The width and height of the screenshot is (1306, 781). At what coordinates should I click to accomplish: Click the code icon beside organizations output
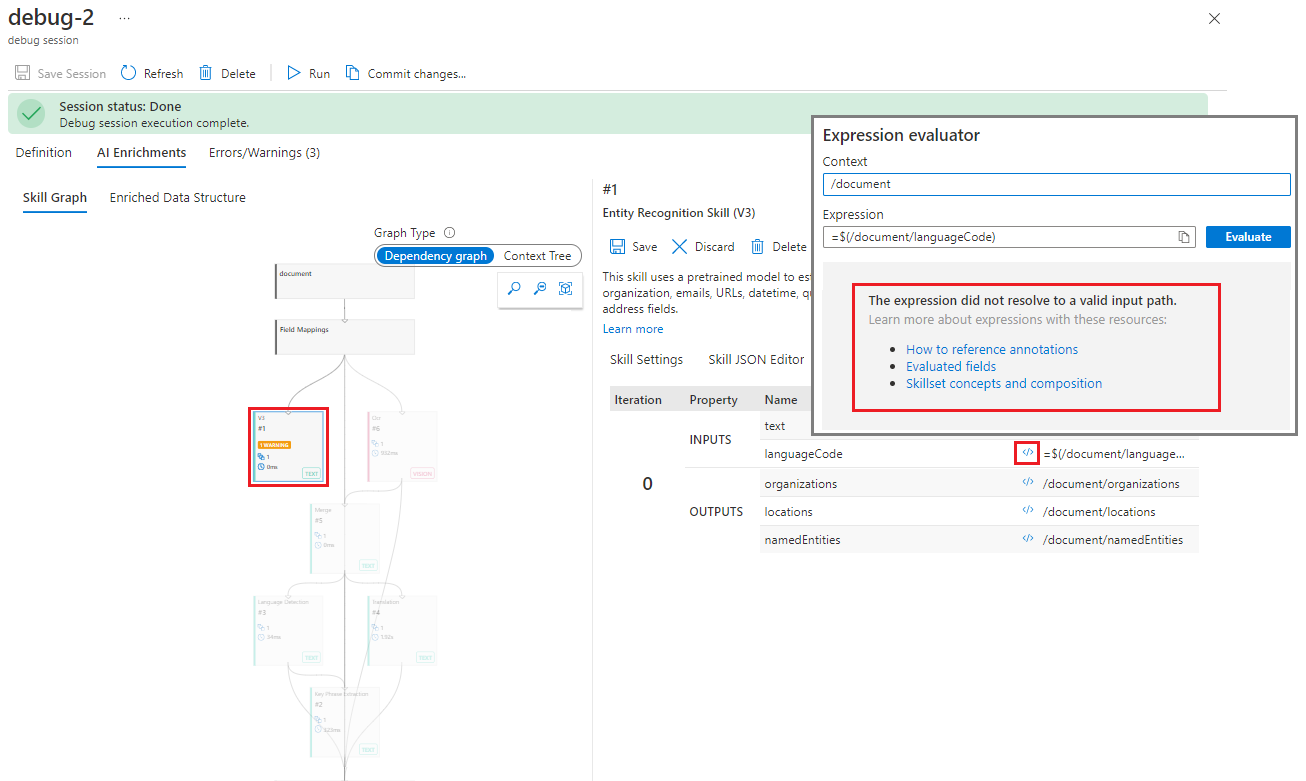click(1027, 483)
